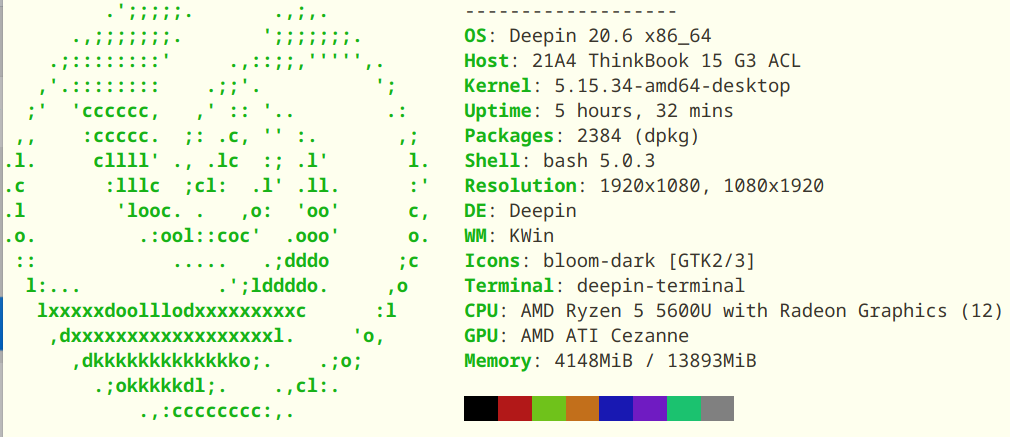Click the dashed separator line above OS
1010x437 pixels.
571,12
